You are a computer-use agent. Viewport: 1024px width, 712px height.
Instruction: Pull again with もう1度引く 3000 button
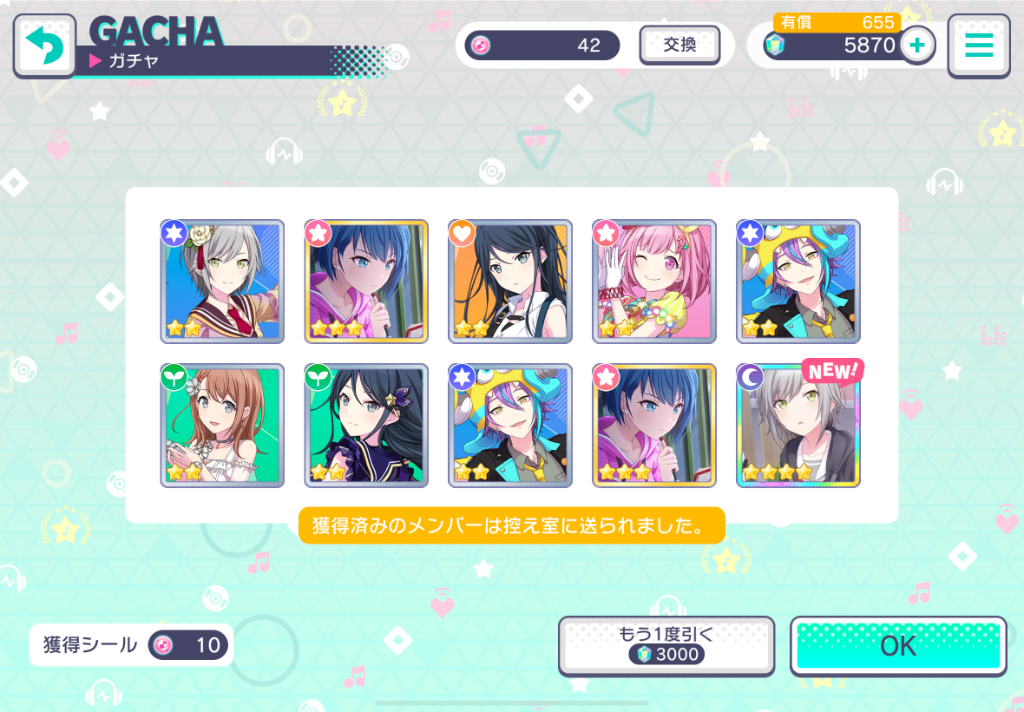click(666, 645)
